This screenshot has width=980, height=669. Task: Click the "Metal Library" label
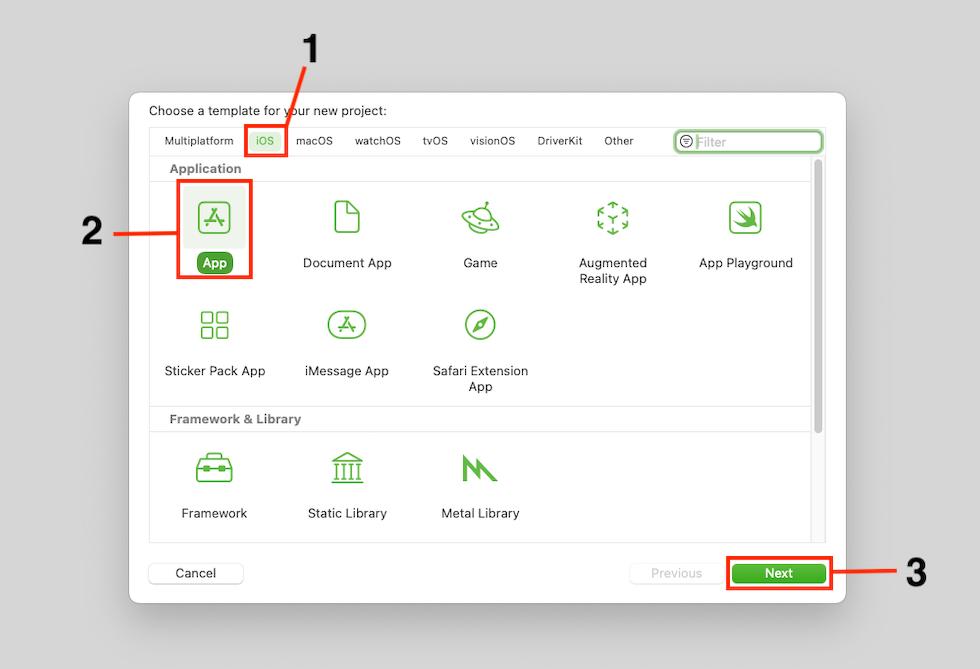point(480,513)
